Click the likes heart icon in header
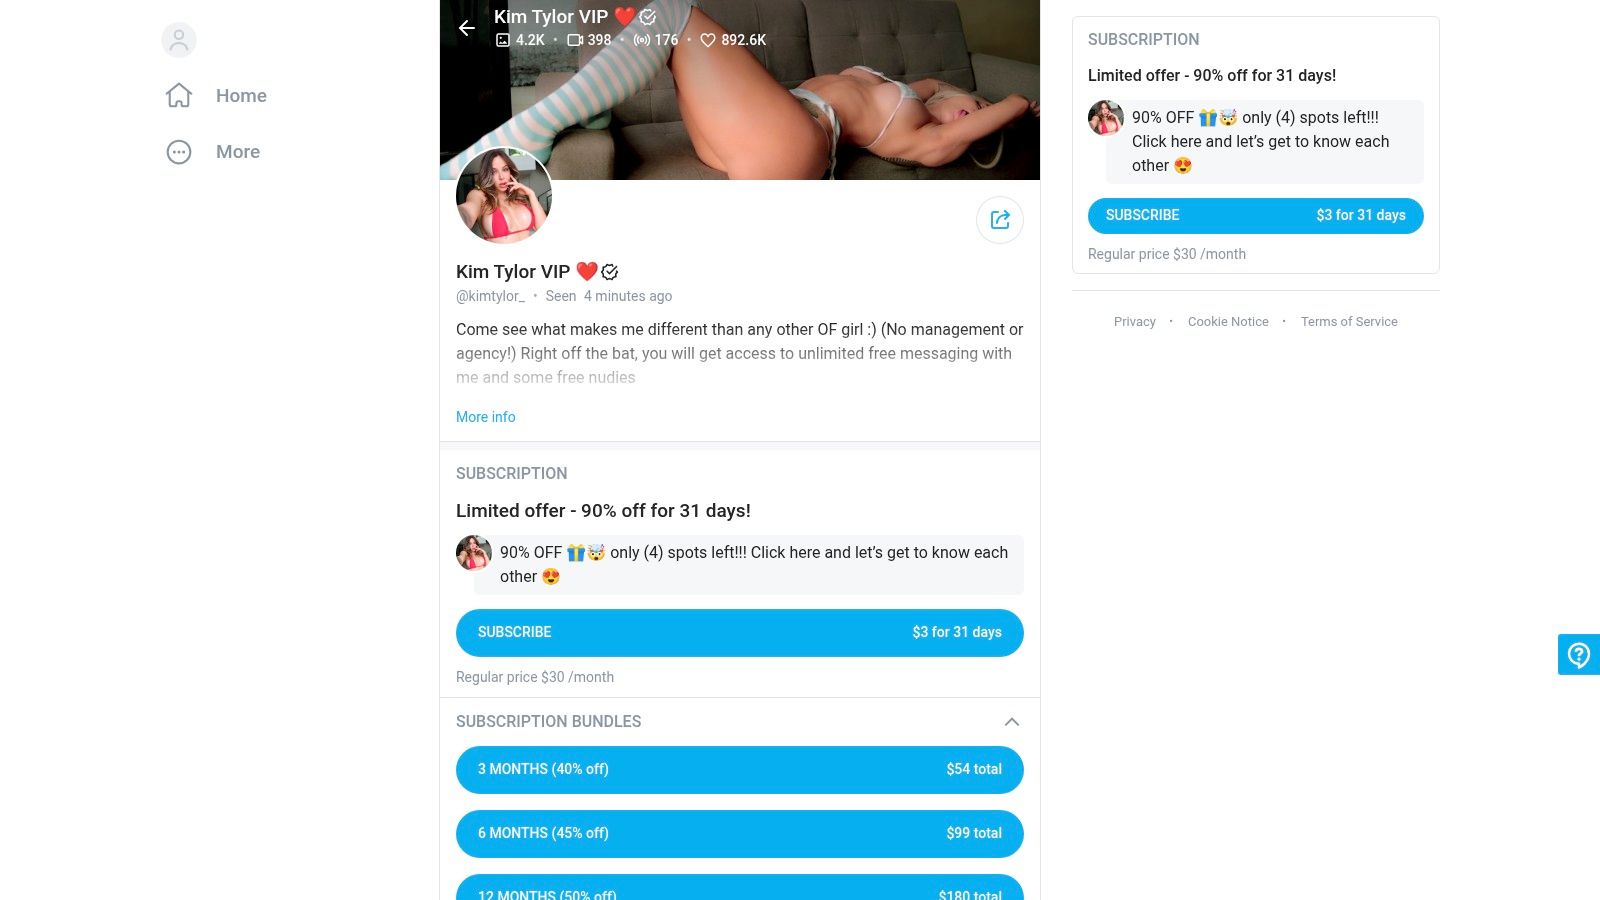Viewport: 1600px width, 900px height. click(708, 40)
